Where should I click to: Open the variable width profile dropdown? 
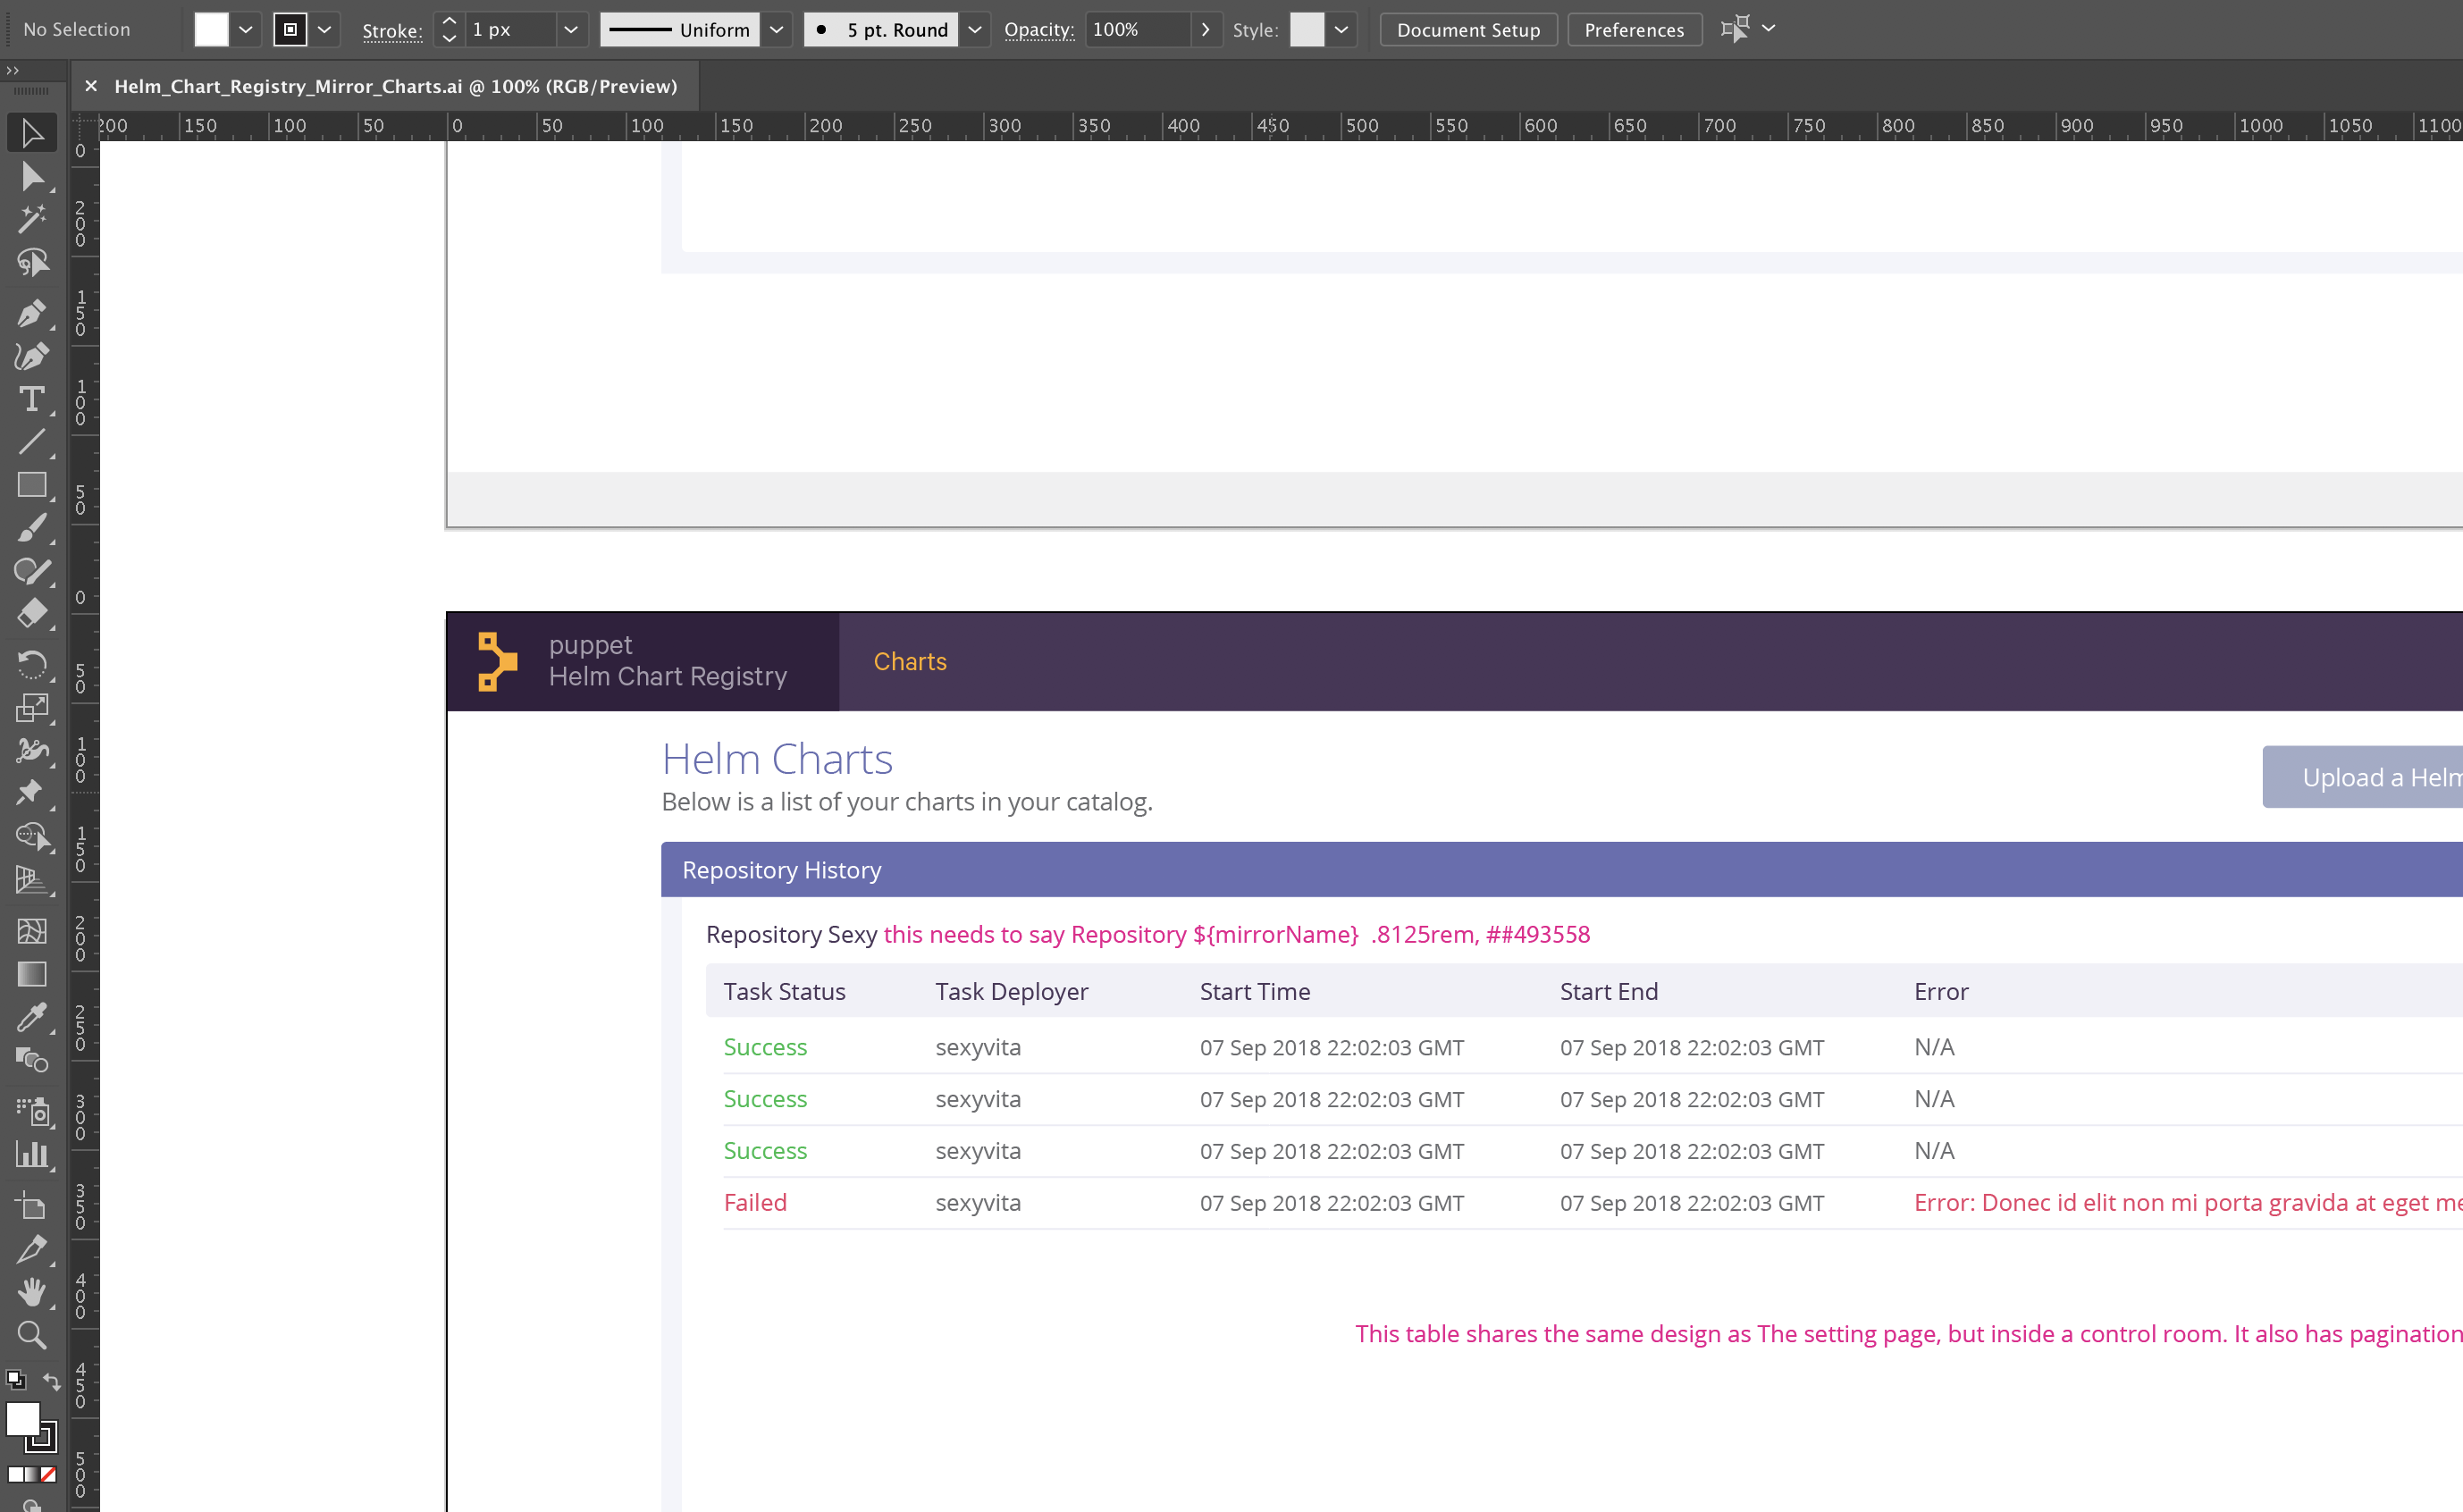[777, 29]
